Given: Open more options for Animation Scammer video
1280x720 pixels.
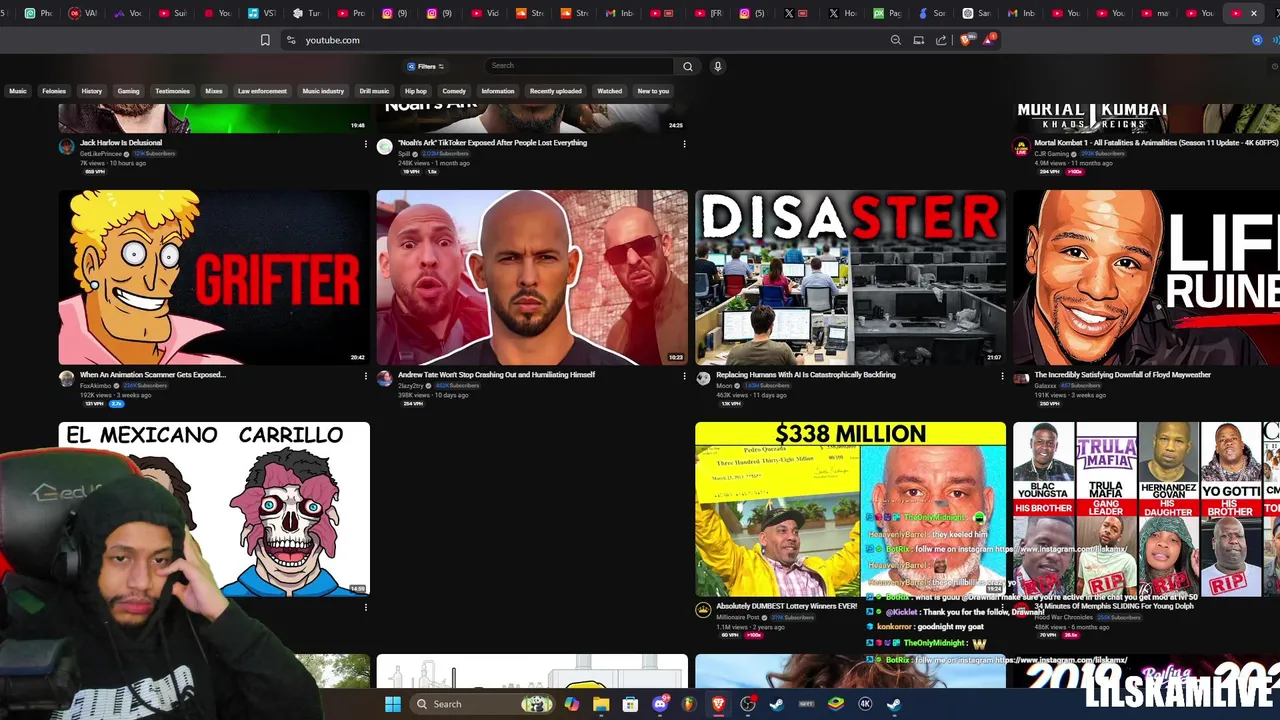Looking at the screenshot, I should point(366,376).
